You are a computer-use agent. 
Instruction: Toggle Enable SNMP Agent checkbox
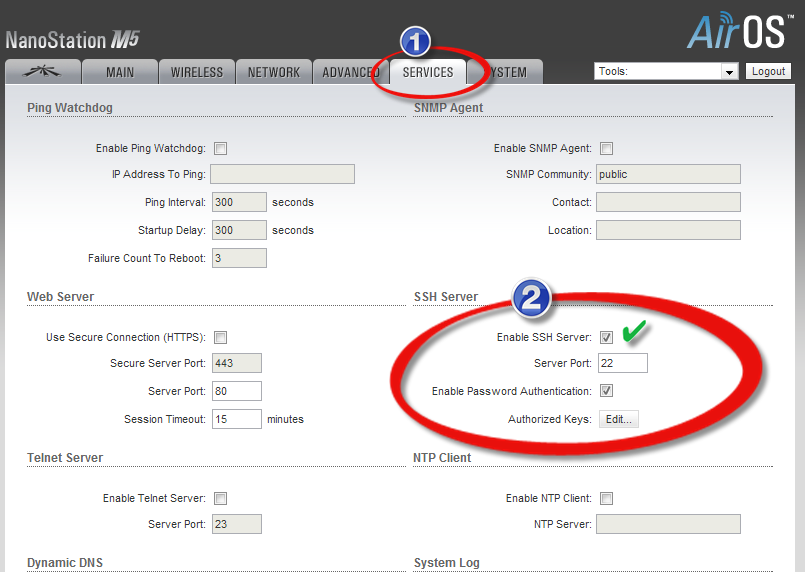click(606, 148)
